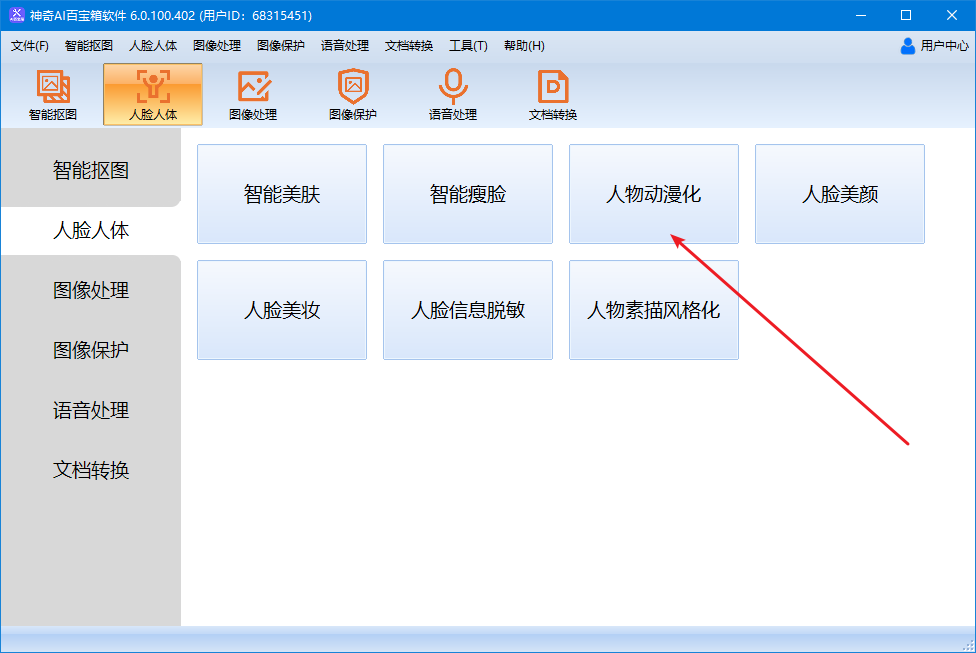The height and width of the screenshot is (653, 976).
Task: Launch the 人脸美妆 function
Action: pos(282,310)
